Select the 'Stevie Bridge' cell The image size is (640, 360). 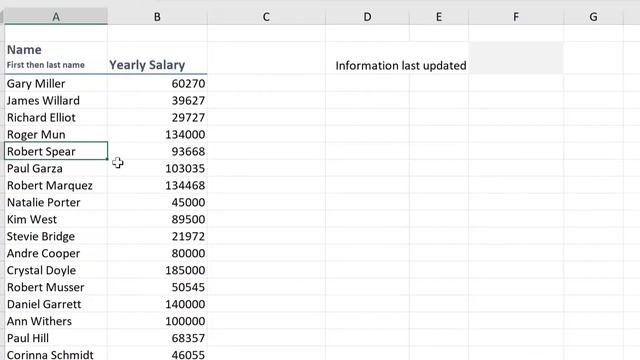(x=56, y=236)
